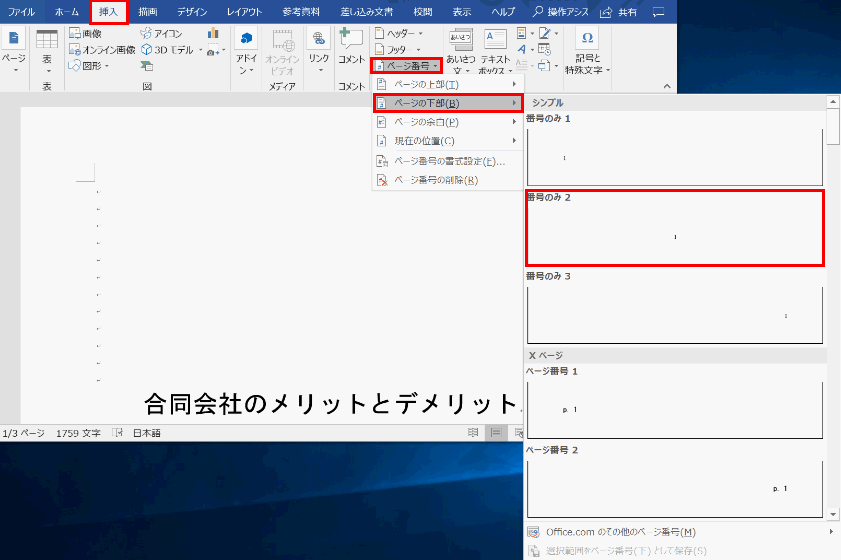The height and width of the screenshot is (560, 841).
Task: Expand the フッター (Footer) dropdown
Action: coord(399,49)
